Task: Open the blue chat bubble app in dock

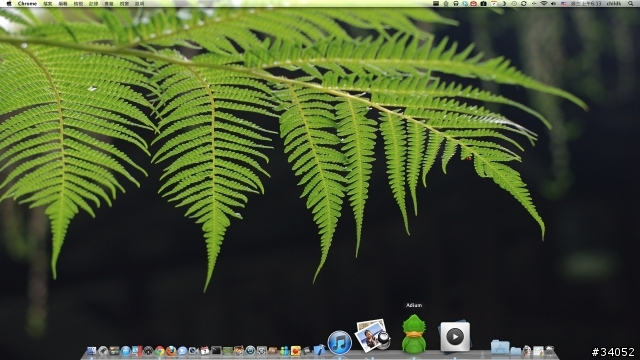Action: 182,351
